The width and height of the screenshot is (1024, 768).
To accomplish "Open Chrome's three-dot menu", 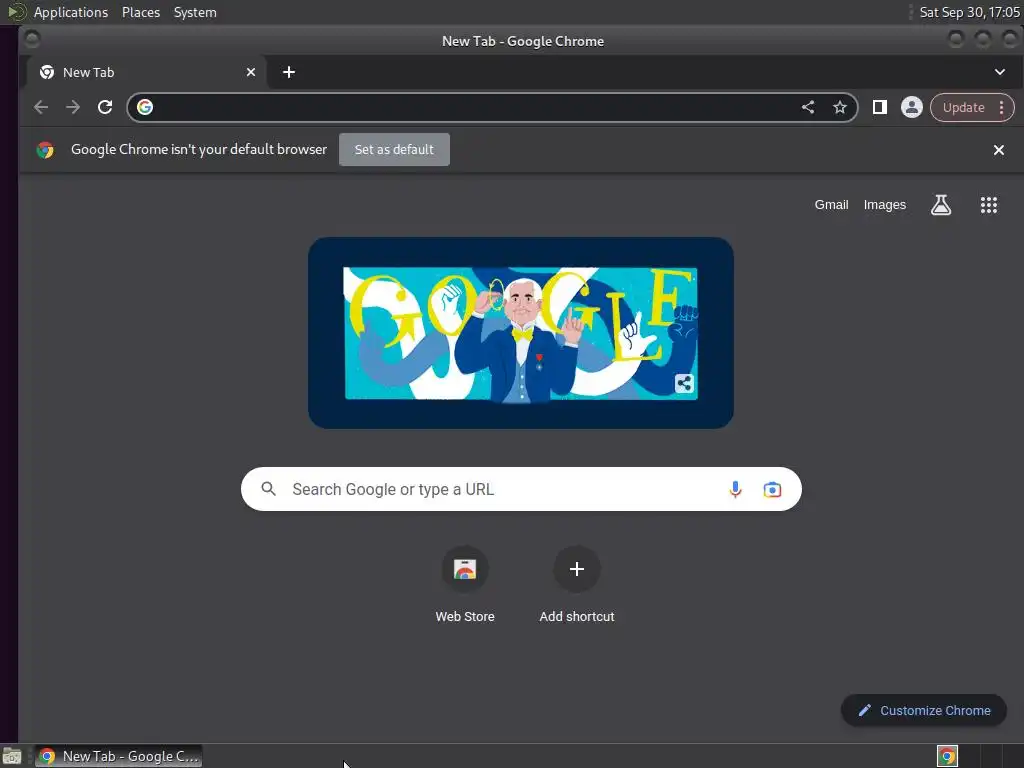I will click(1001, 107).
